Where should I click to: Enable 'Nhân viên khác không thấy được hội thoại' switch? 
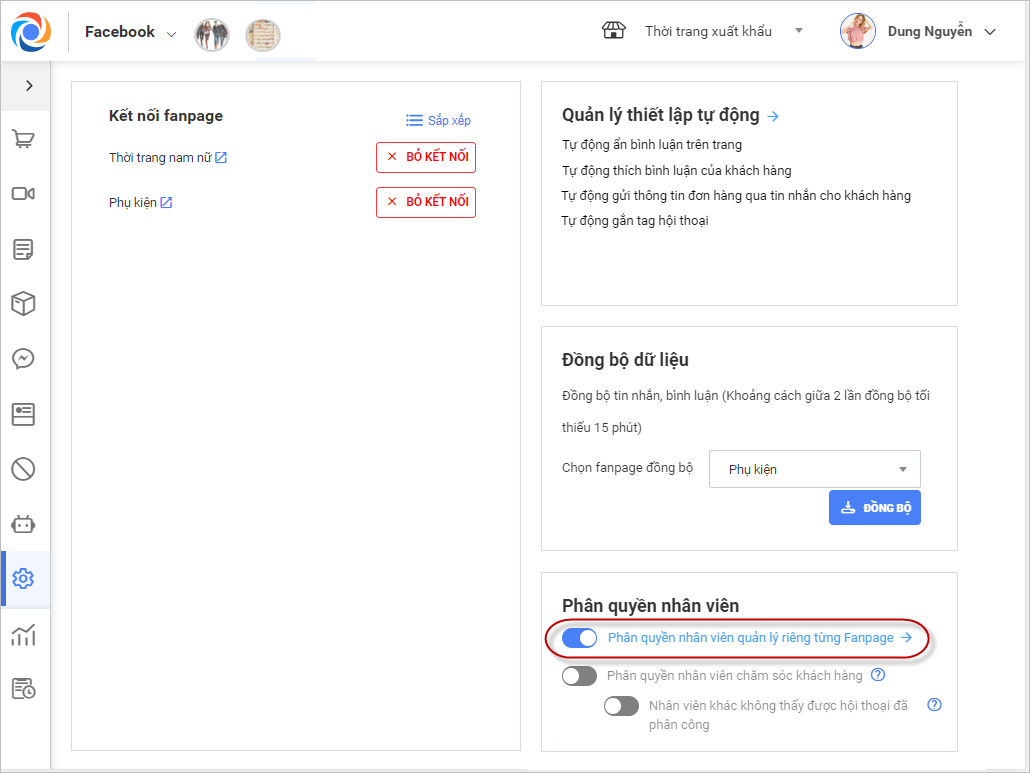point(621,706)
